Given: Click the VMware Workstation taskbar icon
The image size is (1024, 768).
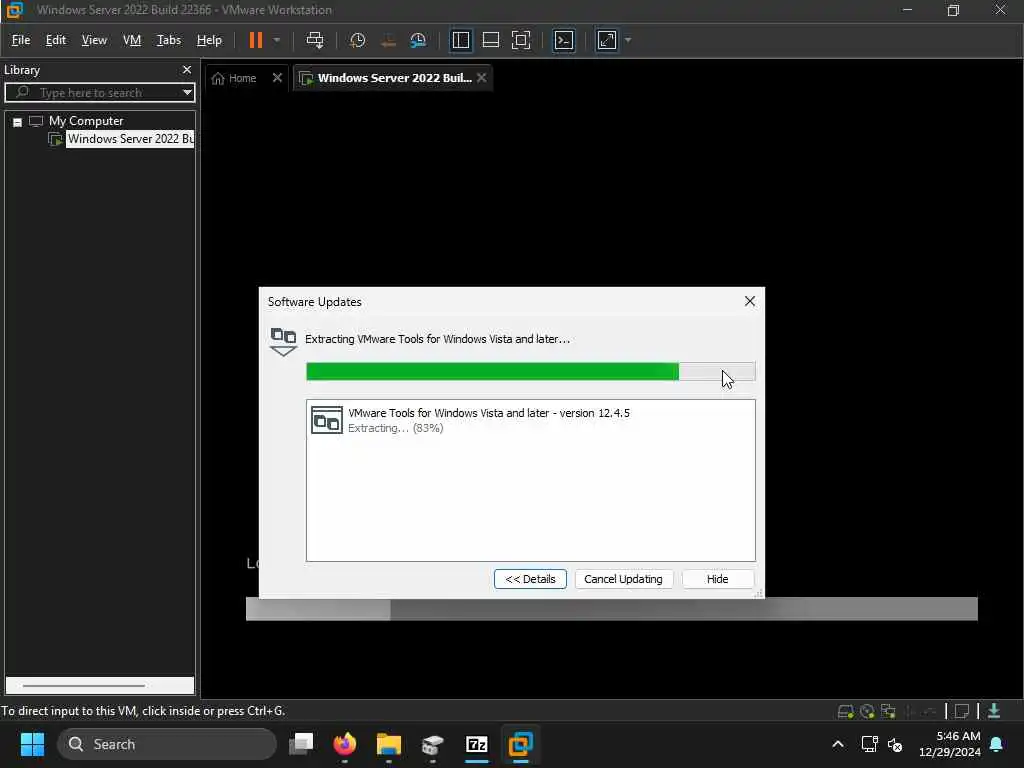Looking at the screenshot, I should (x=520, y=744).
